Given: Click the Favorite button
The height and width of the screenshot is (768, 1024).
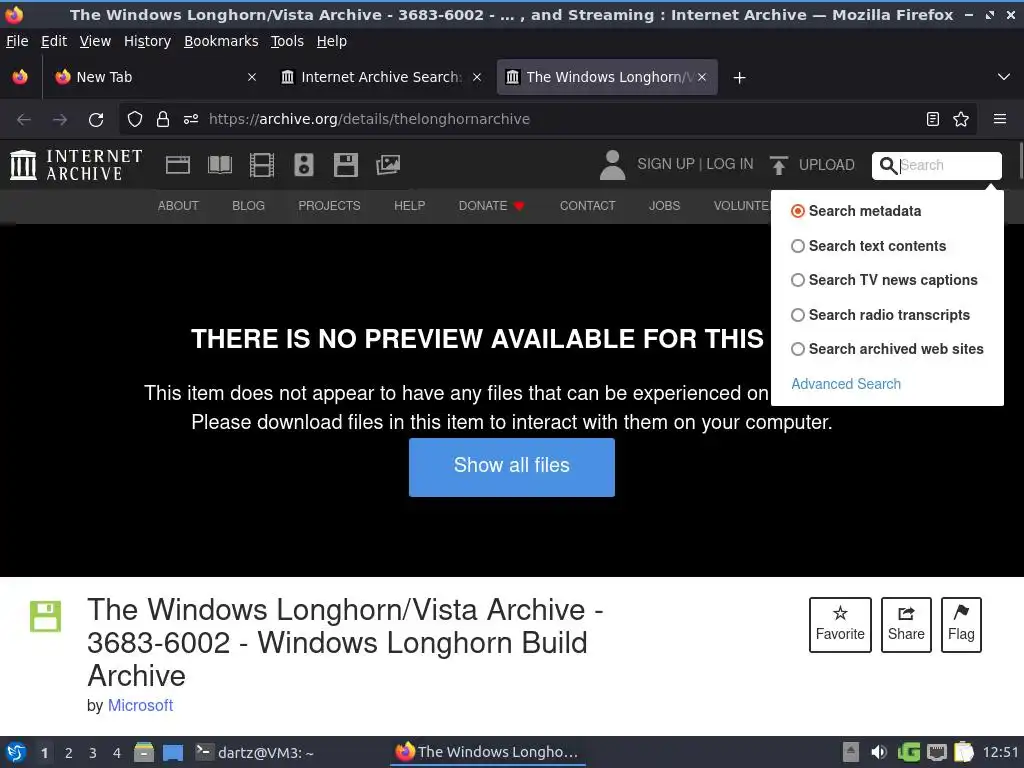Looking at the screenshot, I should [x=840, y=624].
